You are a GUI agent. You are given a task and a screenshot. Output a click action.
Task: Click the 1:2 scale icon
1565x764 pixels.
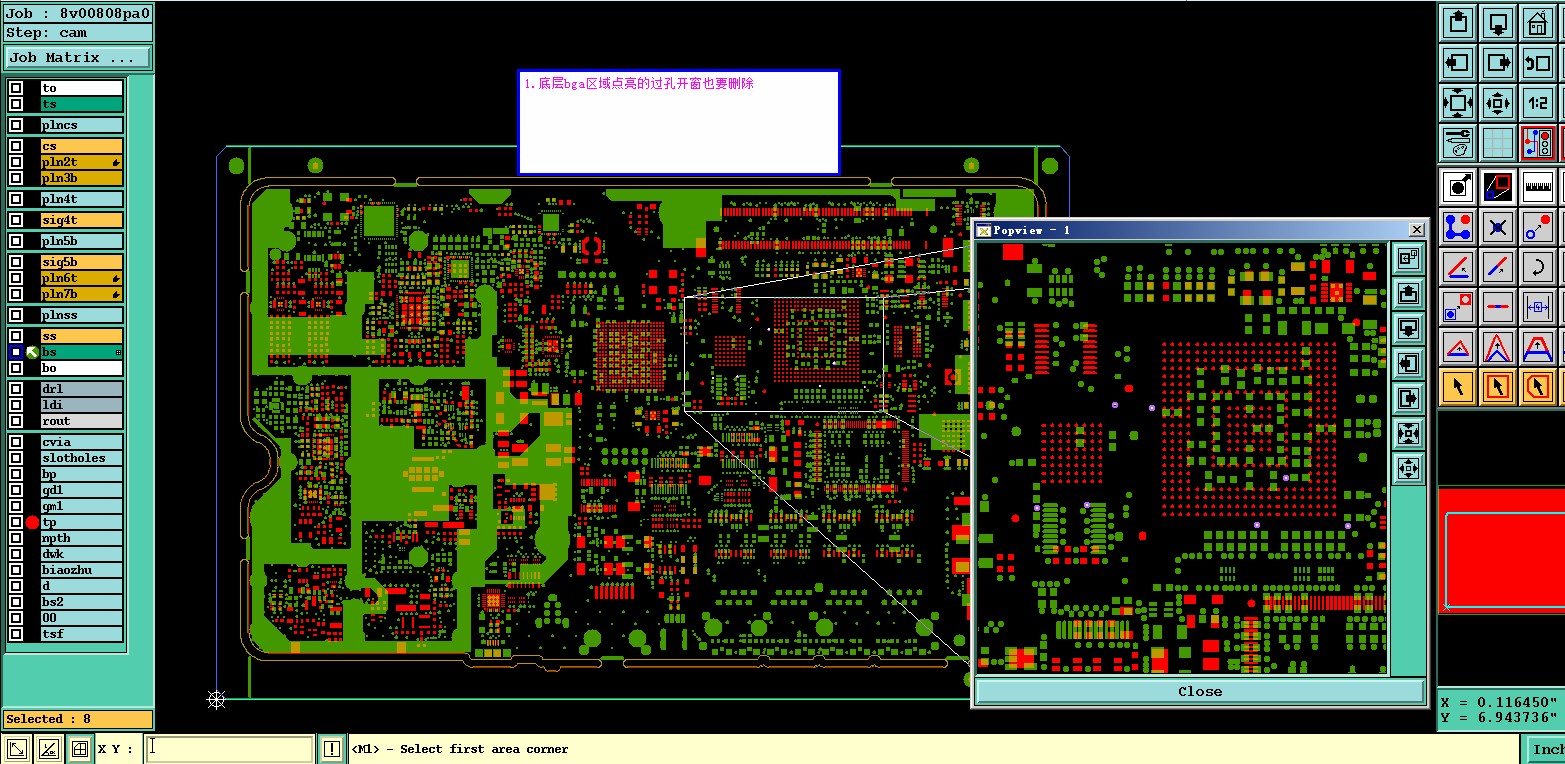point(1538,103)
